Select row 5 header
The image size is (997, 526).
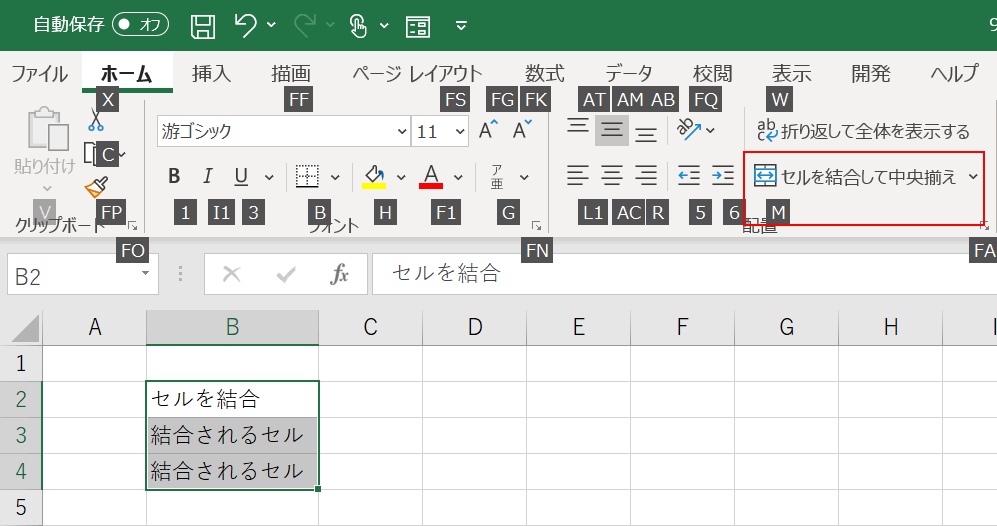21,507
